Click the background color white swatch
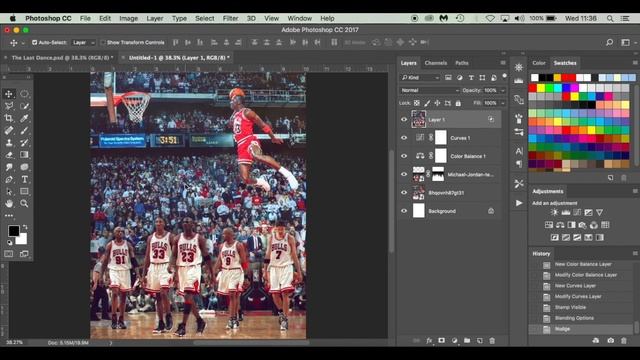The width and height of the screenshot is (640, 360). (22, 240)
